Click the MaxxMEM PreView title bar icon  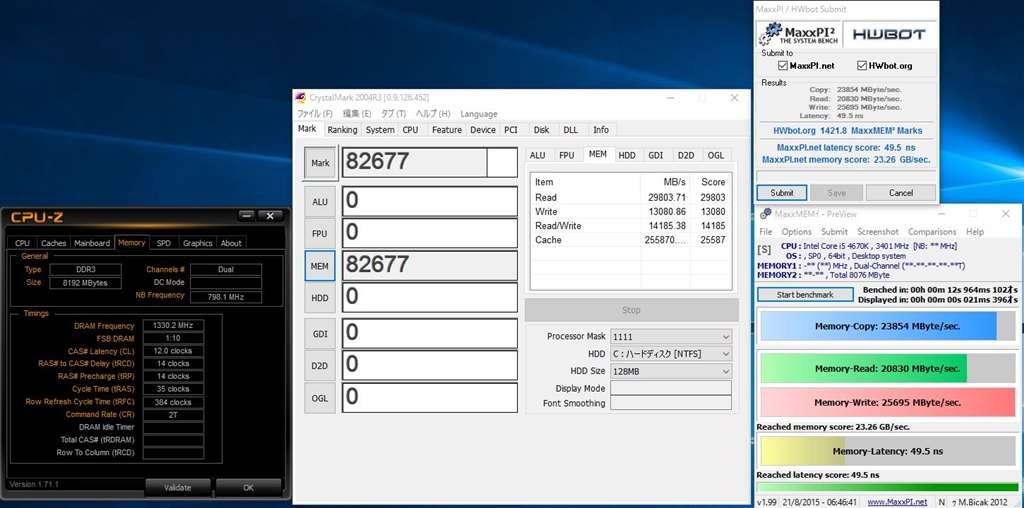coord(765,213)
